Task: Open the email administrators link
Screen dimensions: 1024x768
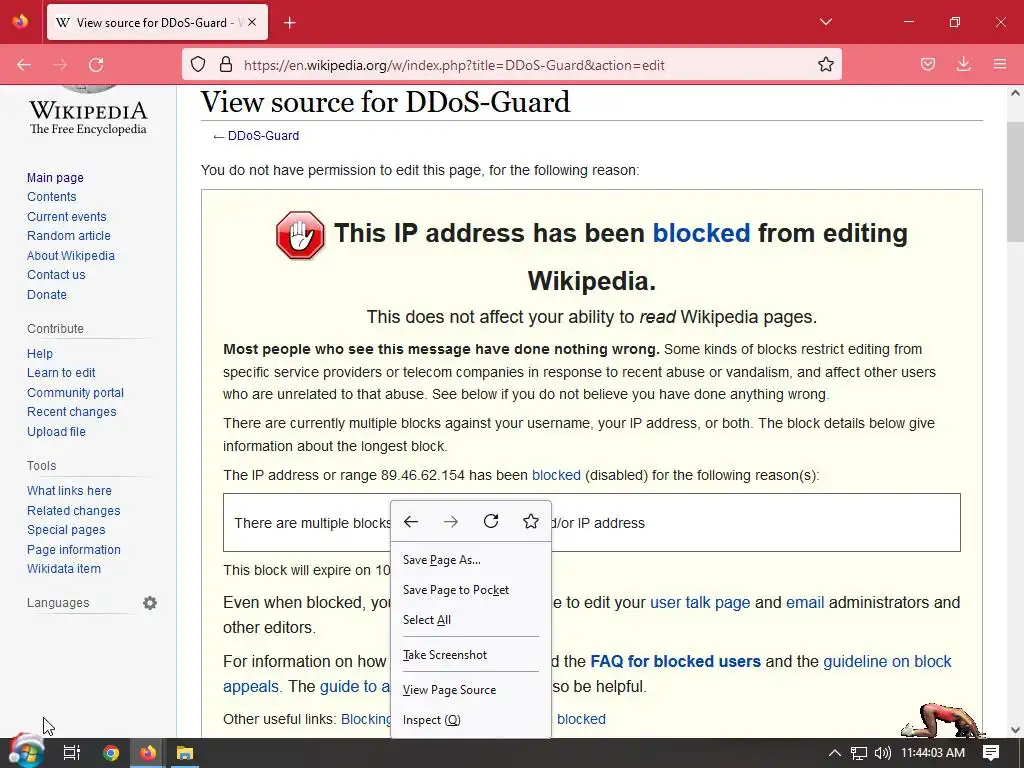Action: [x=805, y=603]
